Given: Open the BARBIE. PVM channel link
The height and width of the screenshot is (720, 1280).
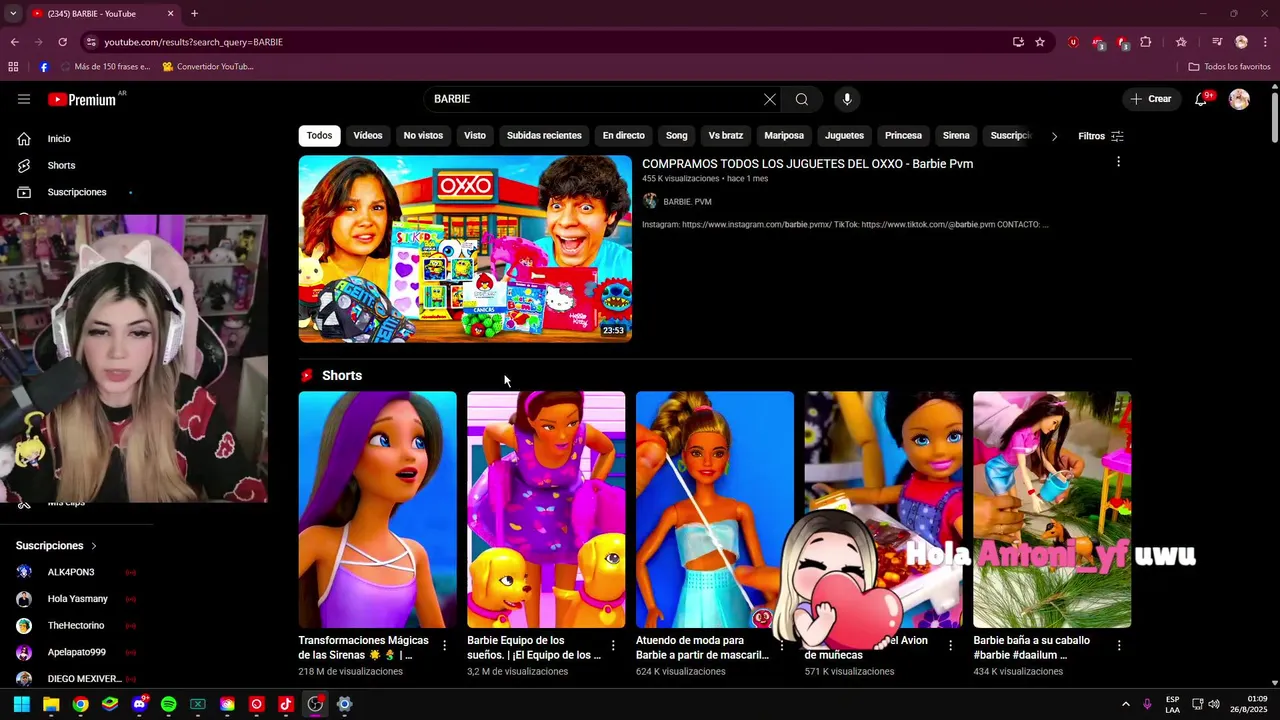Looking at the screenshot, I should pyautogui.click(x=687, y=202).
